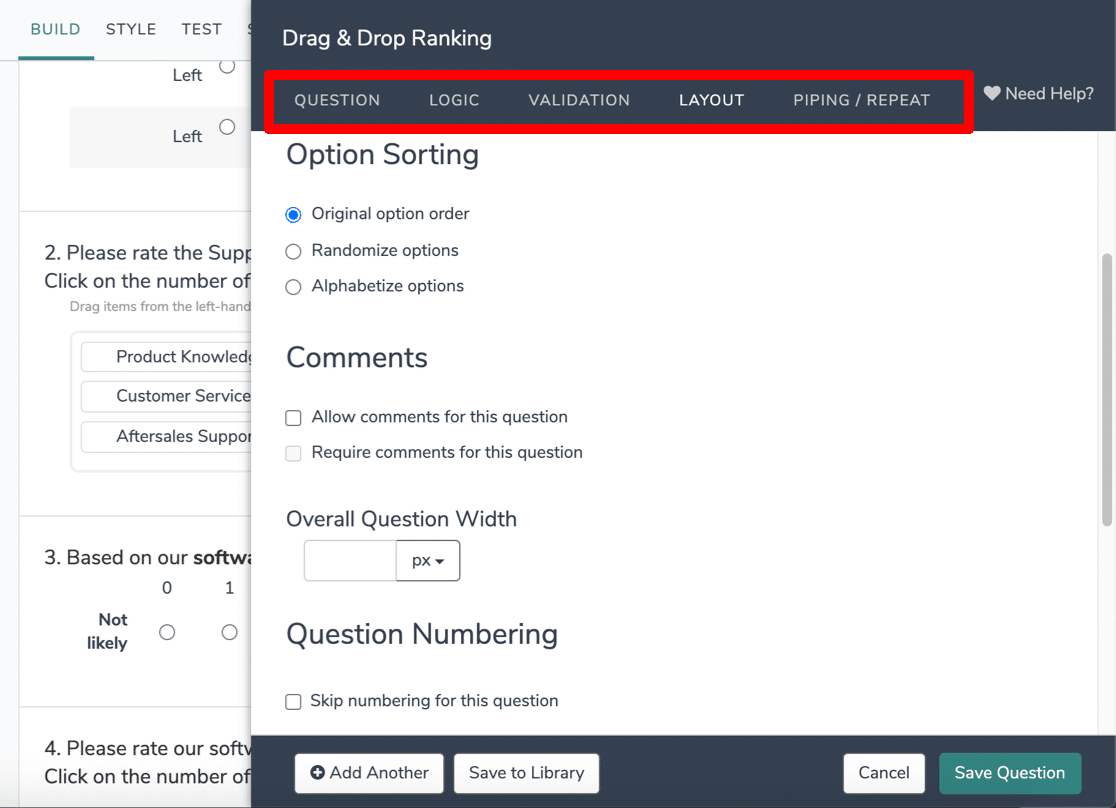Open the STYLE tab

click(131, 29)
